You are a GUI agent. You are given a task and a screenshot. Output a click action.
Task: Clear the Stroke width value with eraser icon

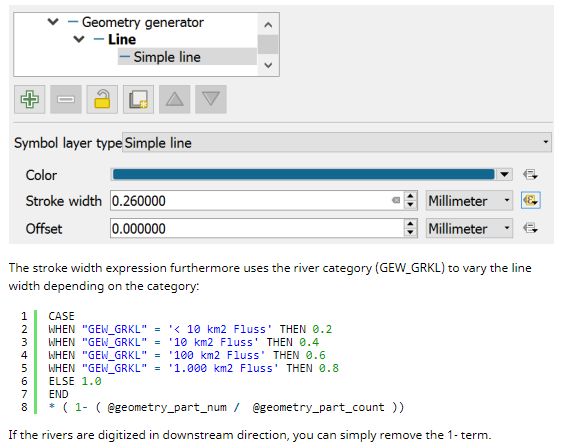point(396,200)
